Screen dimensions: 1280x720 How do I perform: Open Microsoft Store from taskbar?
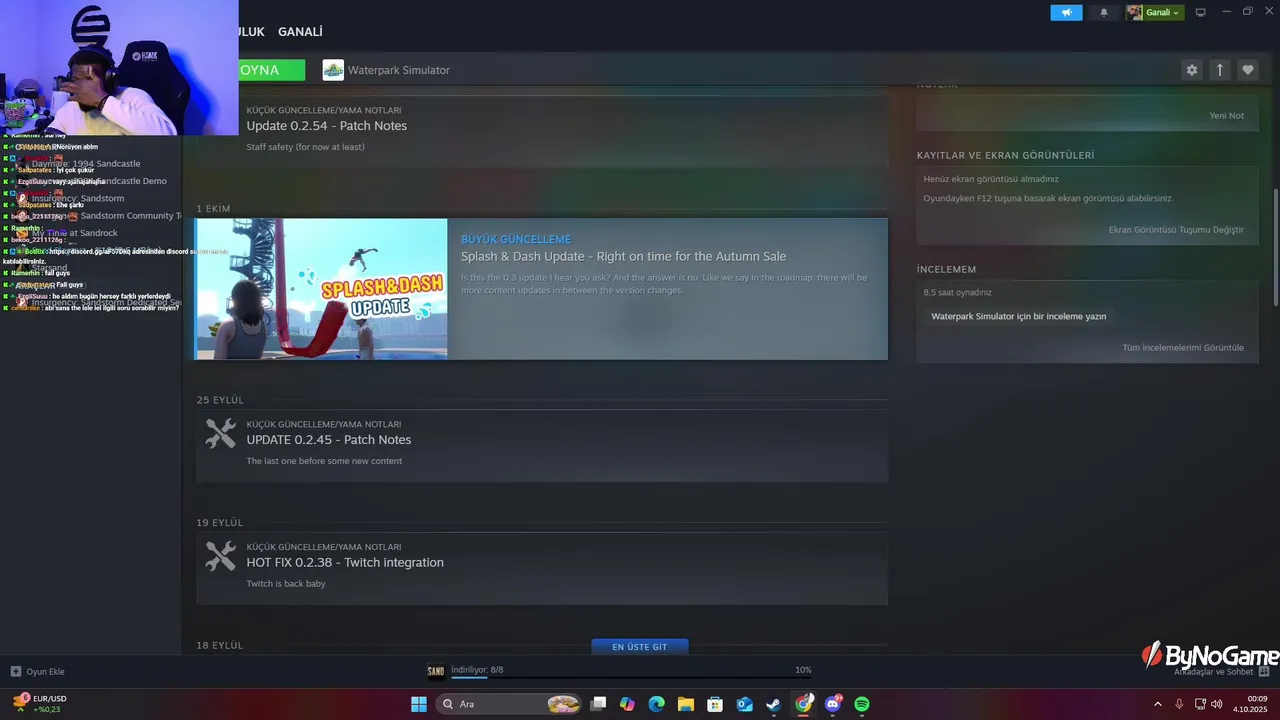point(715,704)
